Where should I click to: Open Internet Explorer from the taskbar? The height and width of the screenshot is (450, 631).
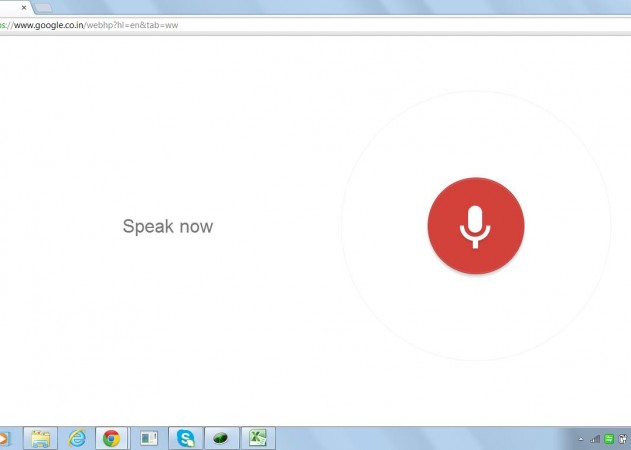pyautogui.click(x=76, y=438)
